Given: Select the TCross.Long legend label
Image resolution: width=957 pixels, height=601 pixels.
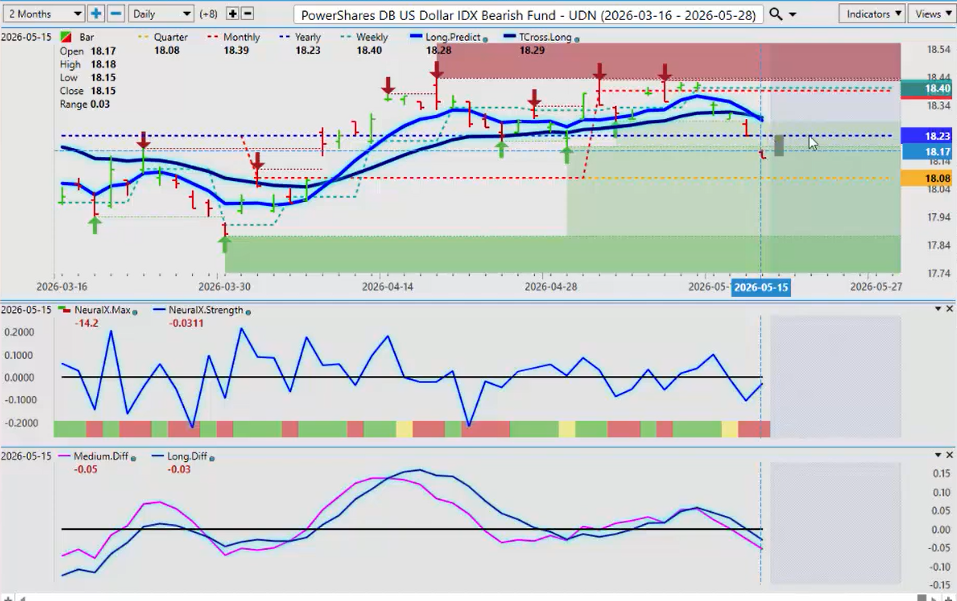Looking at the screenshot, I should [545, 37].
